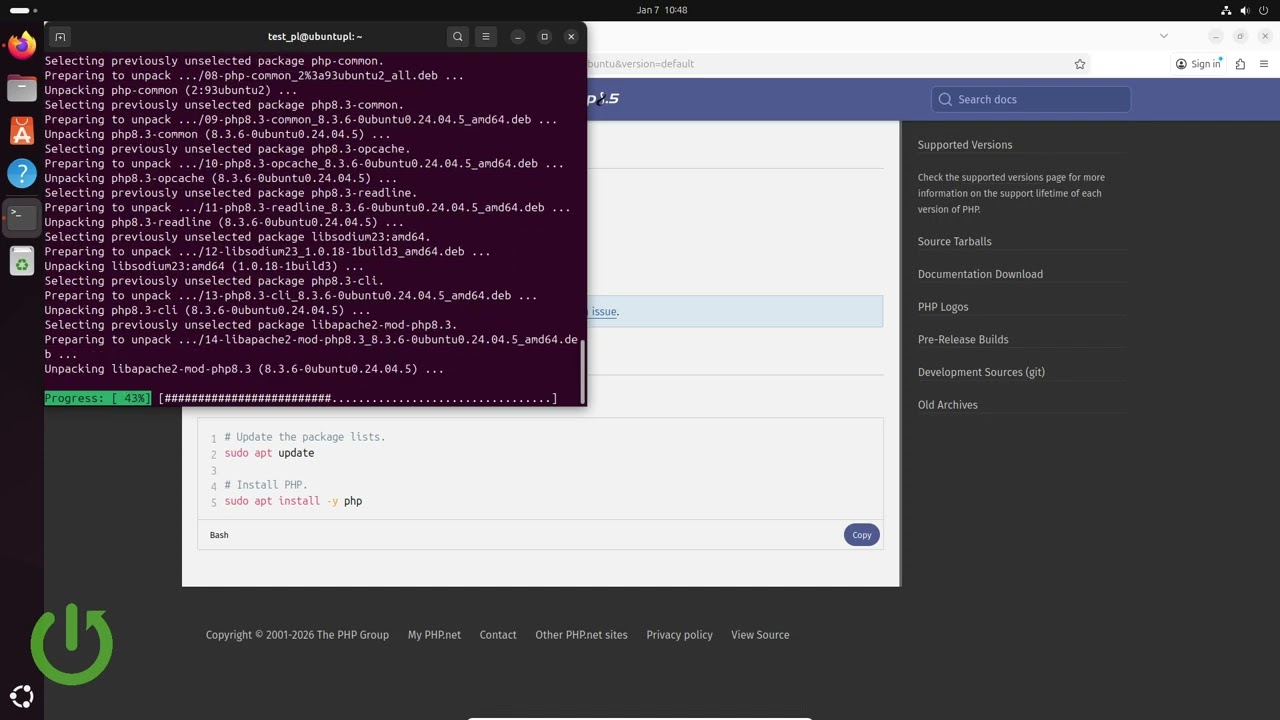Click the terminal title test_pl@ubuntupl
Screen dimensions: 1280x720
(x=315, y=37)
